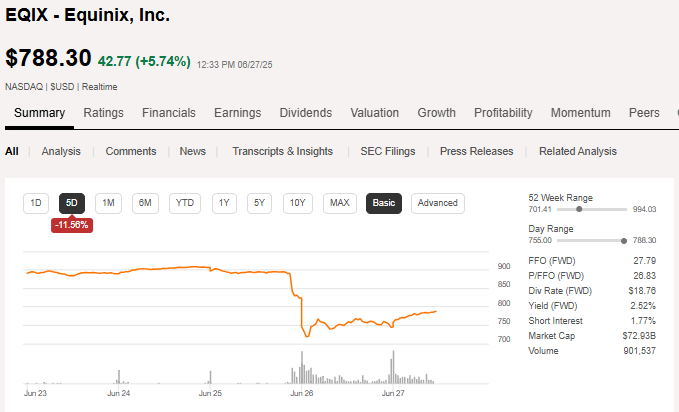Choose the 6M time range
Image resolution: width=679 pixels, height=412 pixels.
pos(146,203)
